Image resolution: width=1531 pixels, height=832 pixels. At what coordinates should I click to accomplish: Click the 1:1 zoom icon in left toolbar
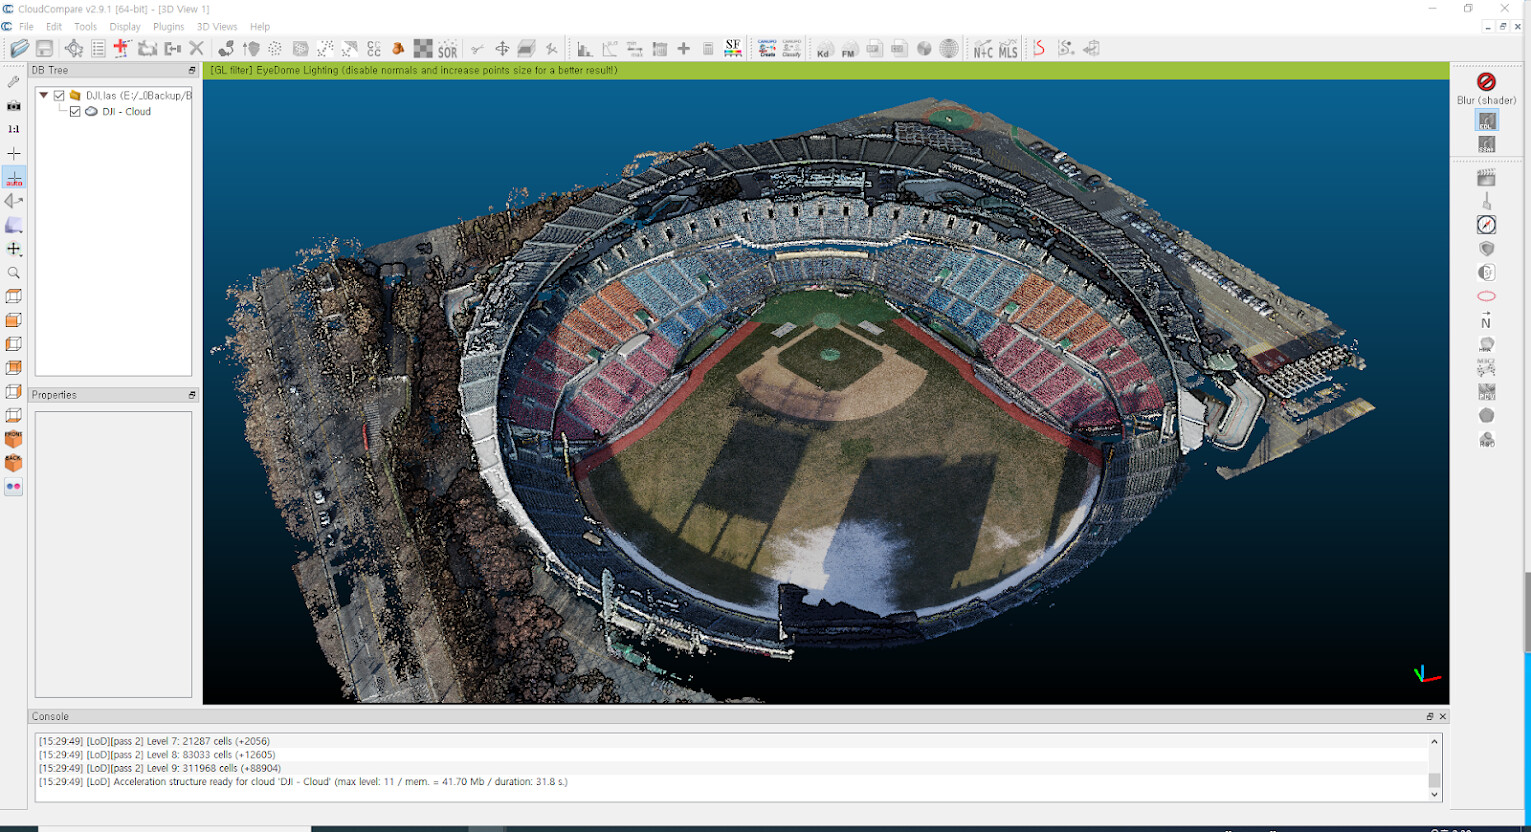(14, 129)
